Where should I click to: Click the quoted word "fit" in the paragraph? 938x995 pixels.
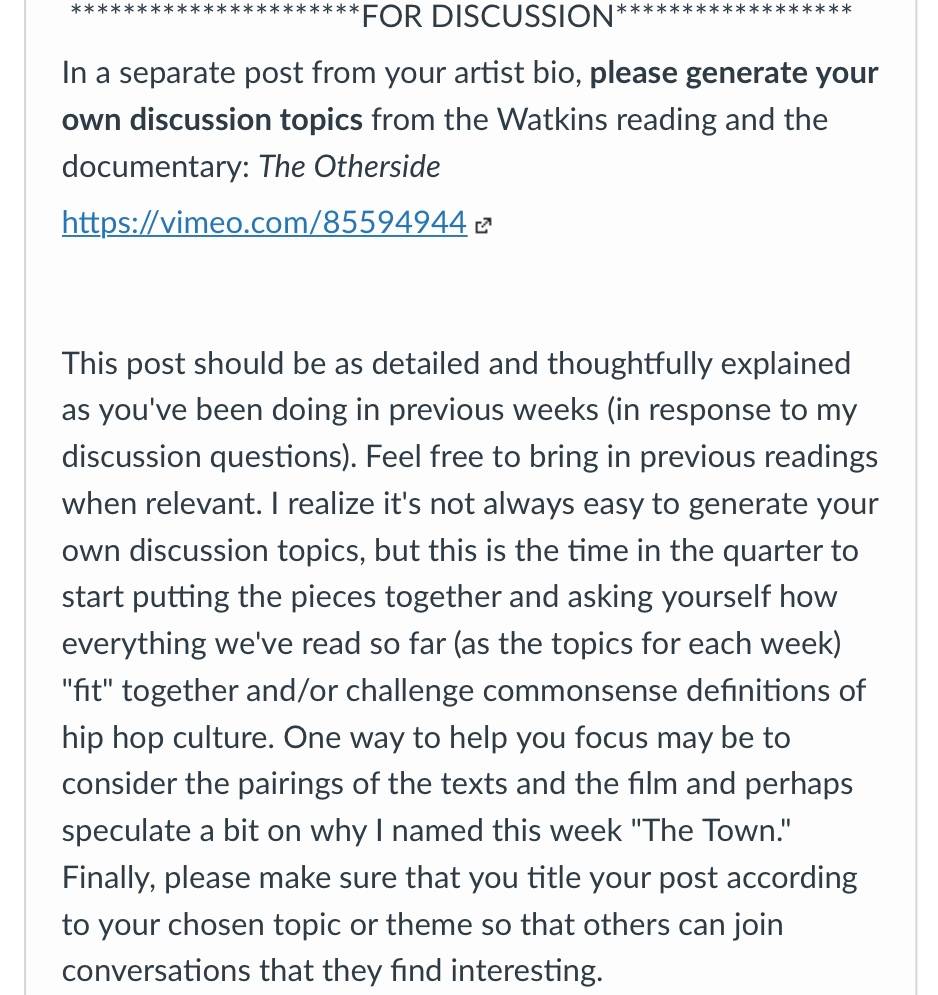coord(87,690)
